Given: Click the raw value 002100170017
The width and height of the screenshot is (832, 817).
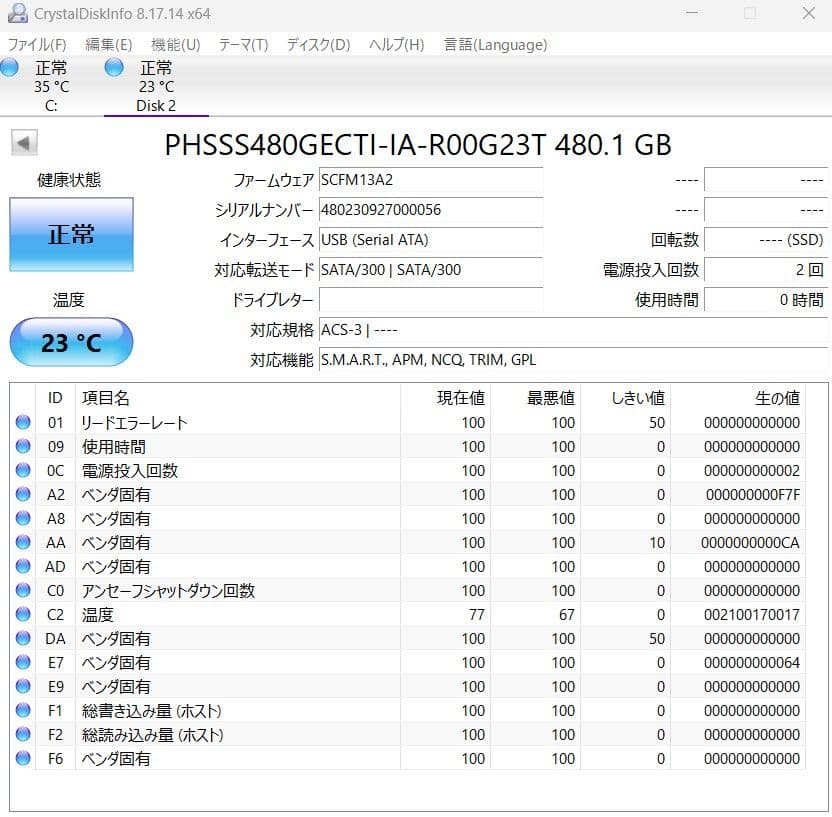Looking at the screenshot, I should 752,614.
